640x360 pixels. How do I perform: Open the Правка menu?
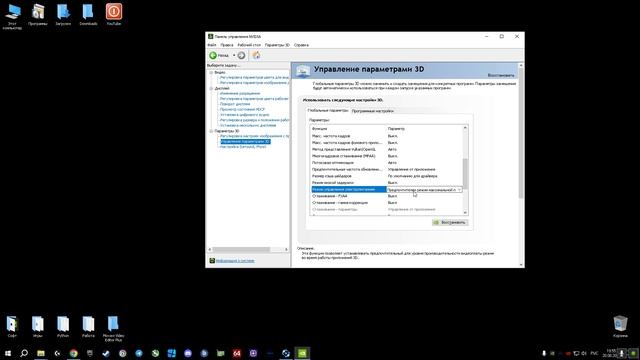click(227, 45)
